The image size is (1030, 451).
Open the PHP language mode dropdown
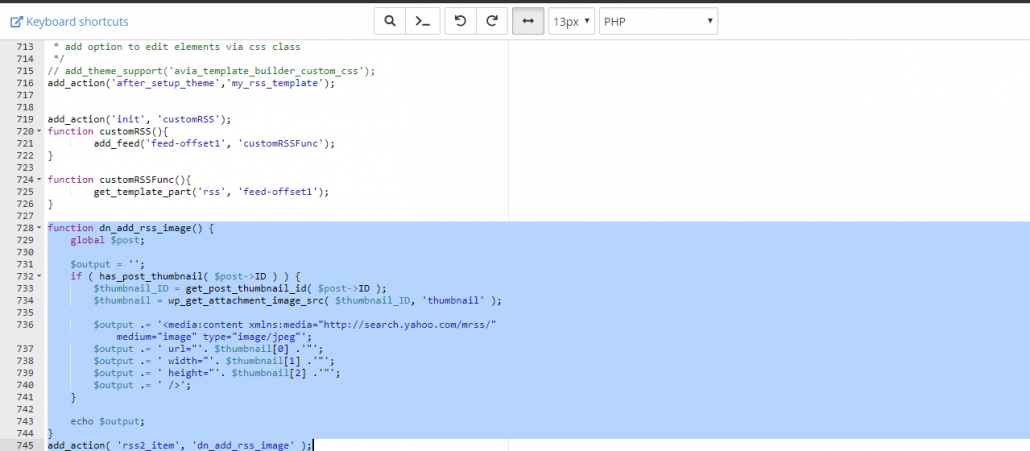pyautogui.click(x=658, y=21)
